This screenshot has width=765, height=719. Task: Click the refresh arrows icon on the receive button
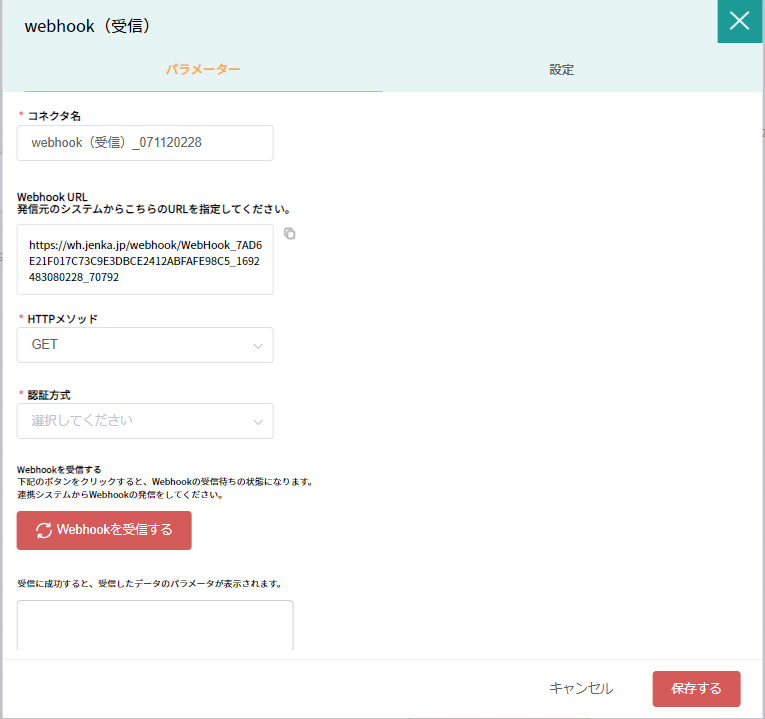coord(44,531)
